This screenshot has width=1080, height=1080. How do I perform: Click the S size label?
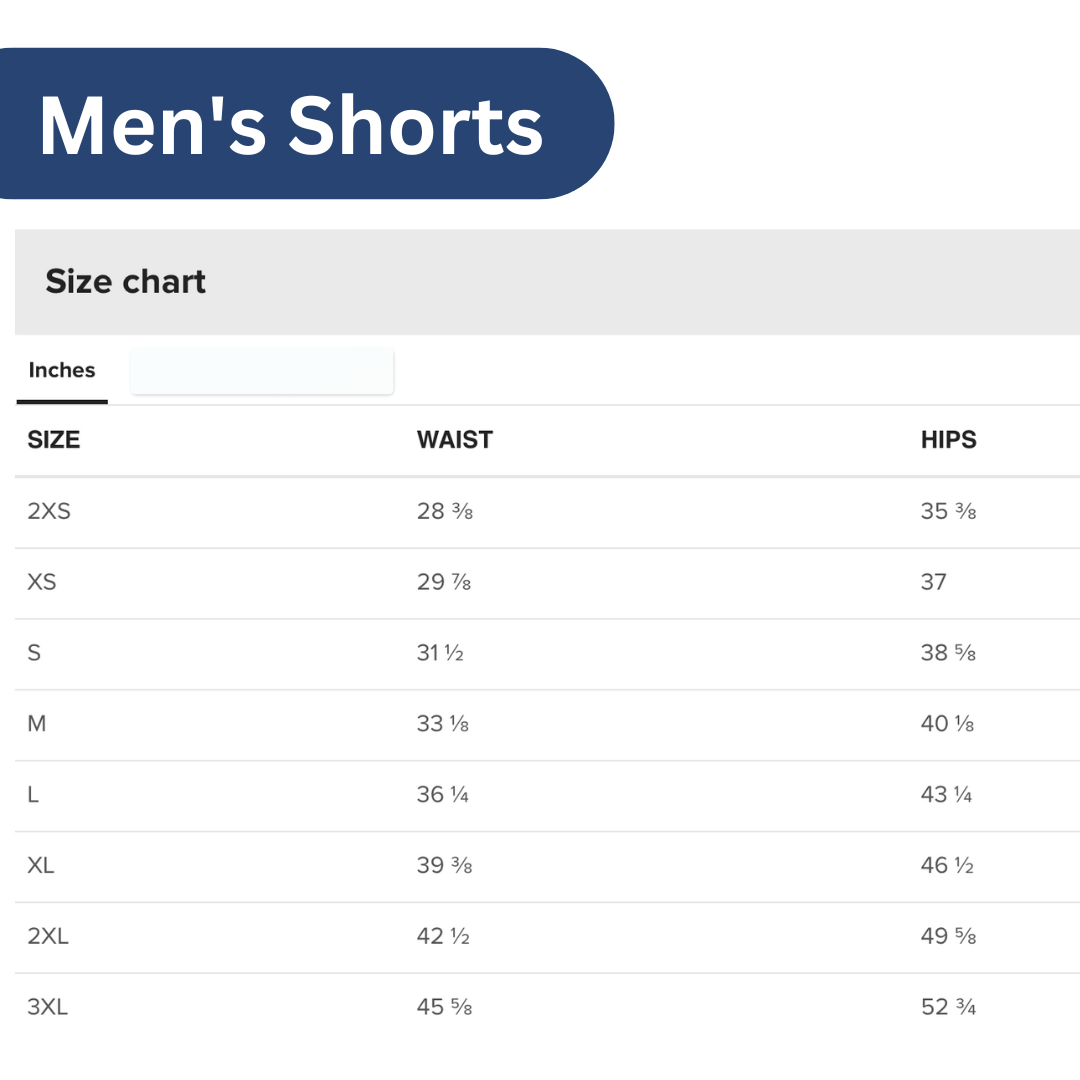coord(35,653)
